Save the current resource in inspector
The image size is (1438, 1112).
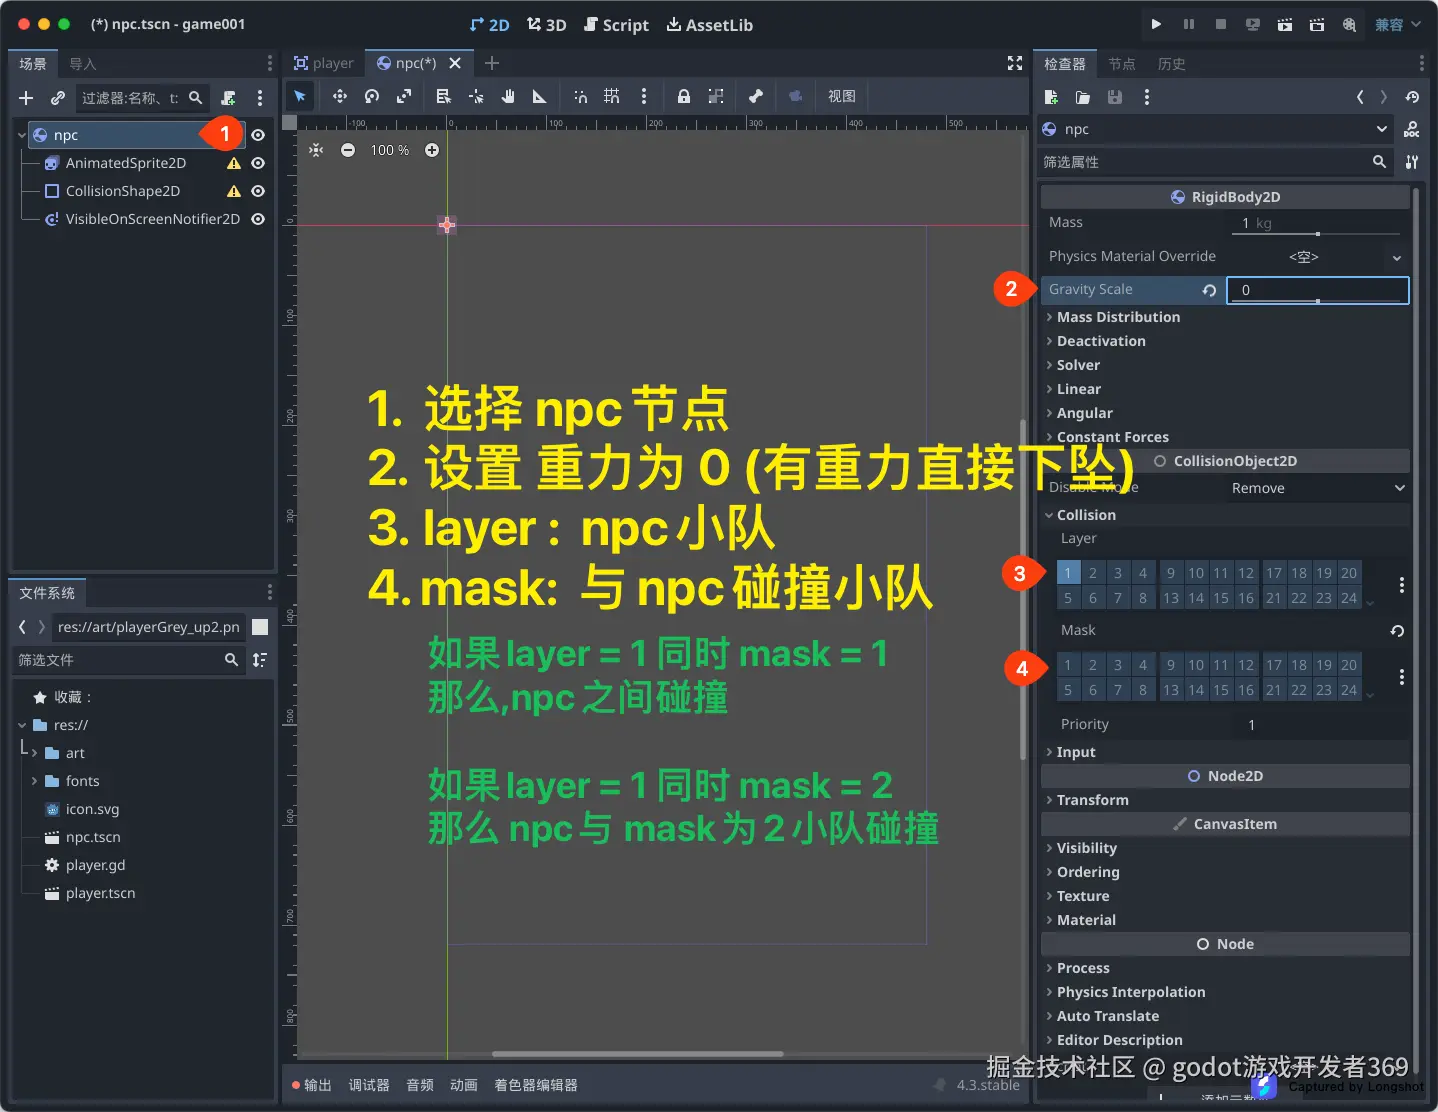coord(1115,97)
